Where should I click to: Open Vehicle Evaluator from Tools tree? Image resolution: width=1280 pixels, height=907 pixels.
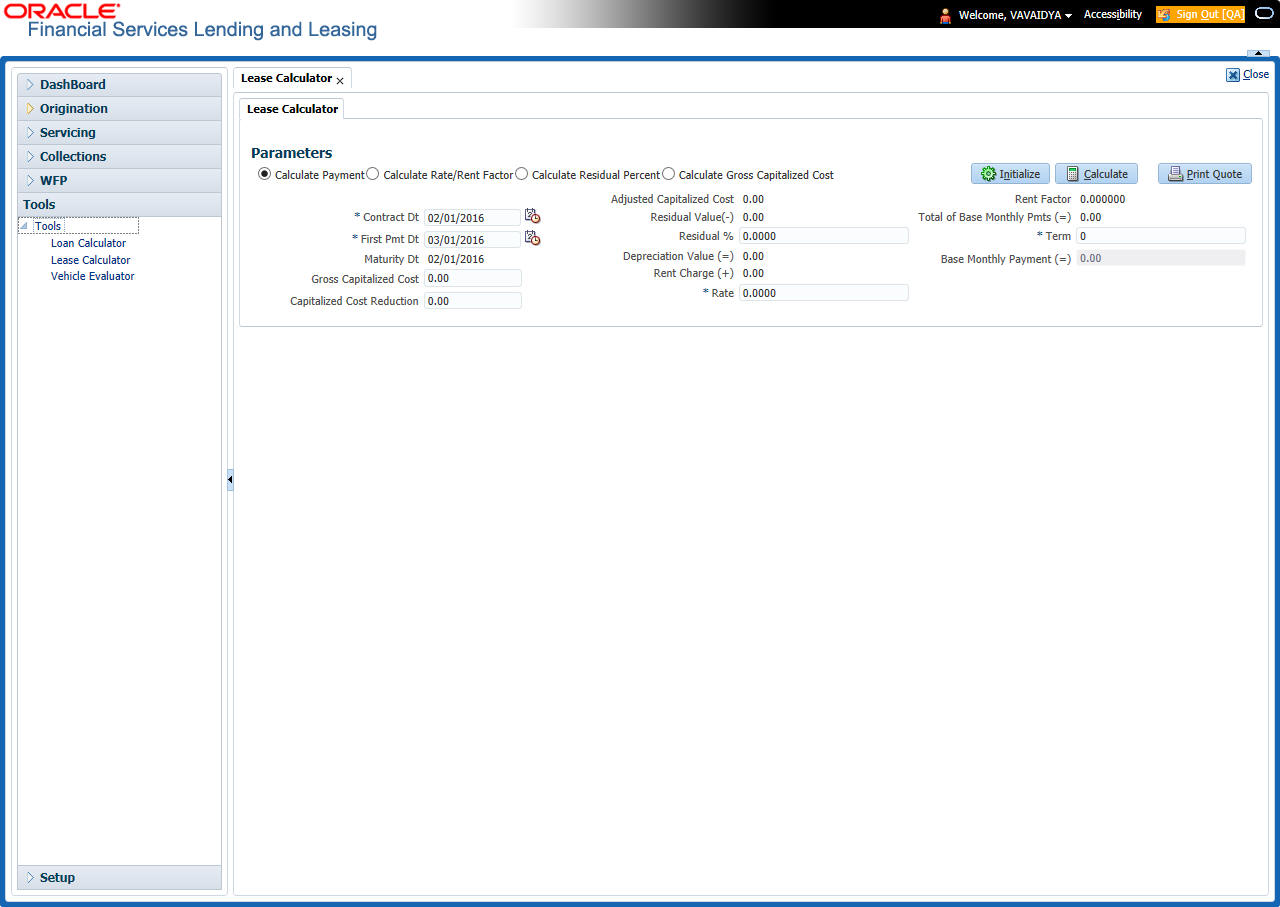[92, 276]
